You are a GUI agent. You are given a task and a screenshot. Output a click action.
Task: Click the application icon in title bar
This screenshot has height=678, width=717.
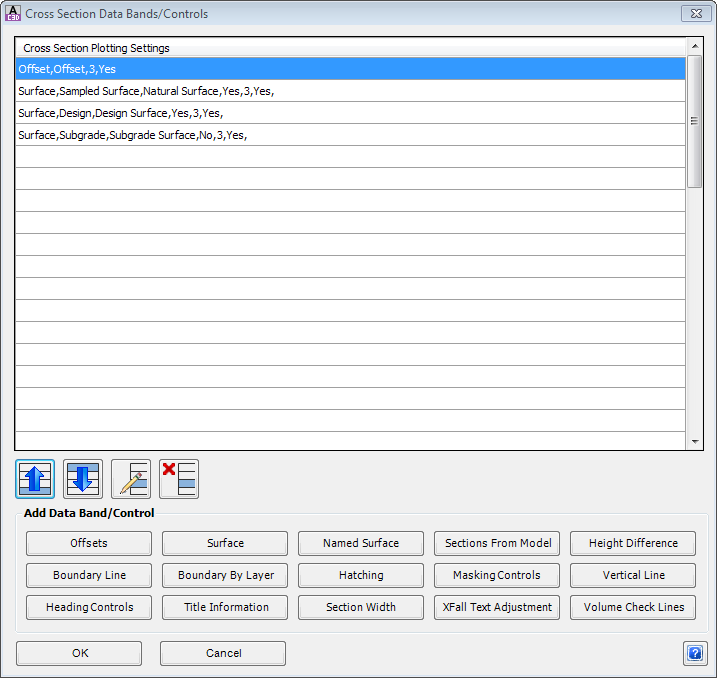13,13
